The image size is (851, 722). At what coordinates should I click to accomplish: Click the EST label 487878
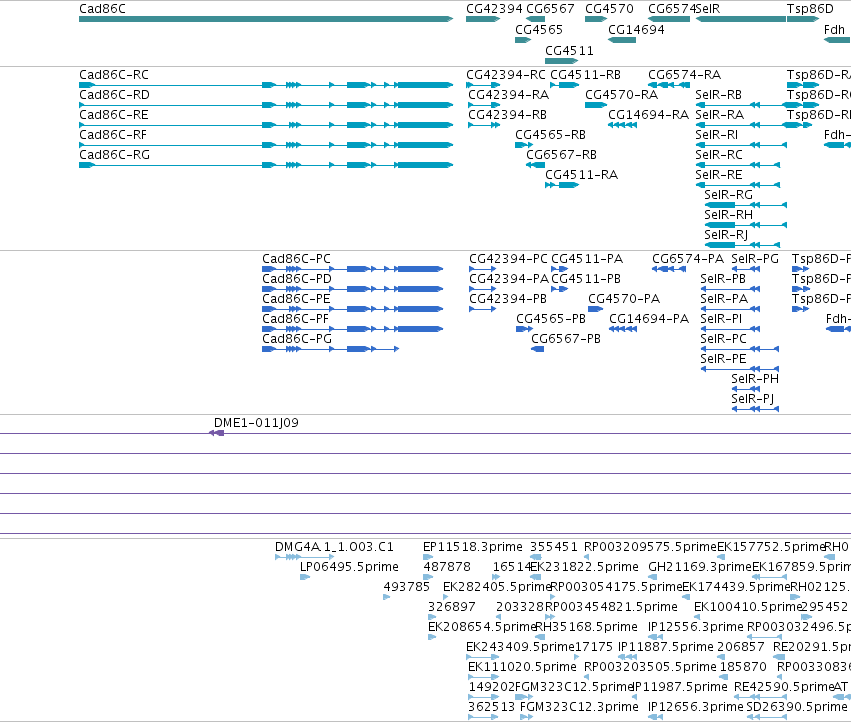[x=447, y=567]
